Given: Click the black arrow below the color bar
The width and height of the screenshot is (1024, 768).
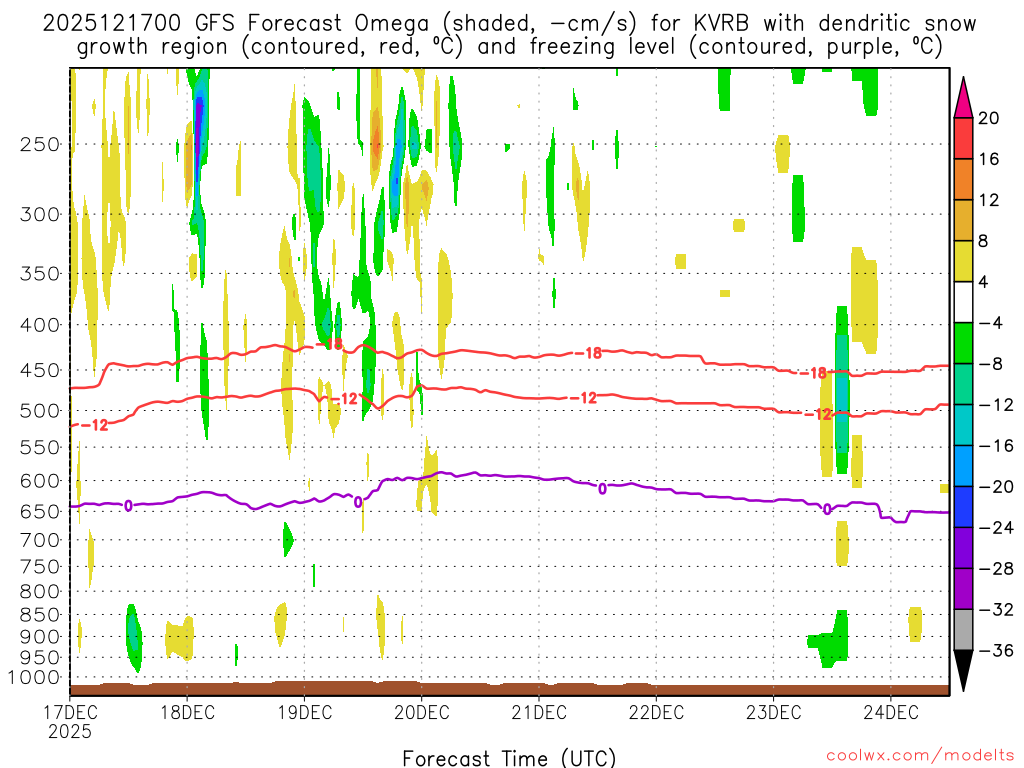Looking at the screenshot, I should coord(964,672).
